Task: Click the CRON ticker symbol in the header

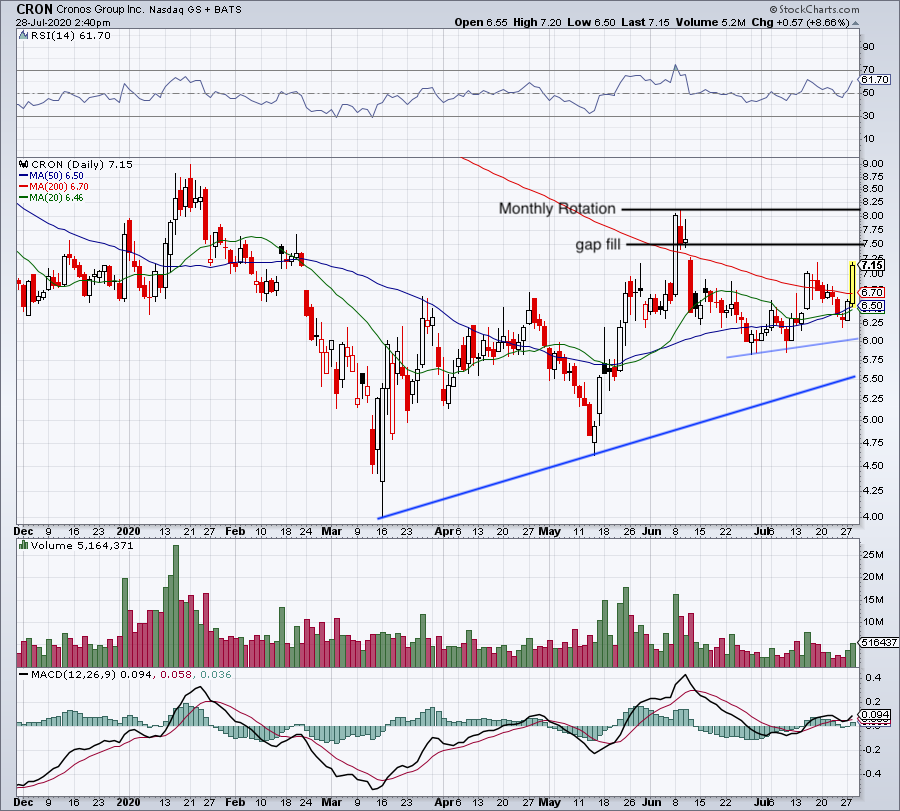Action: coord(34,9)
